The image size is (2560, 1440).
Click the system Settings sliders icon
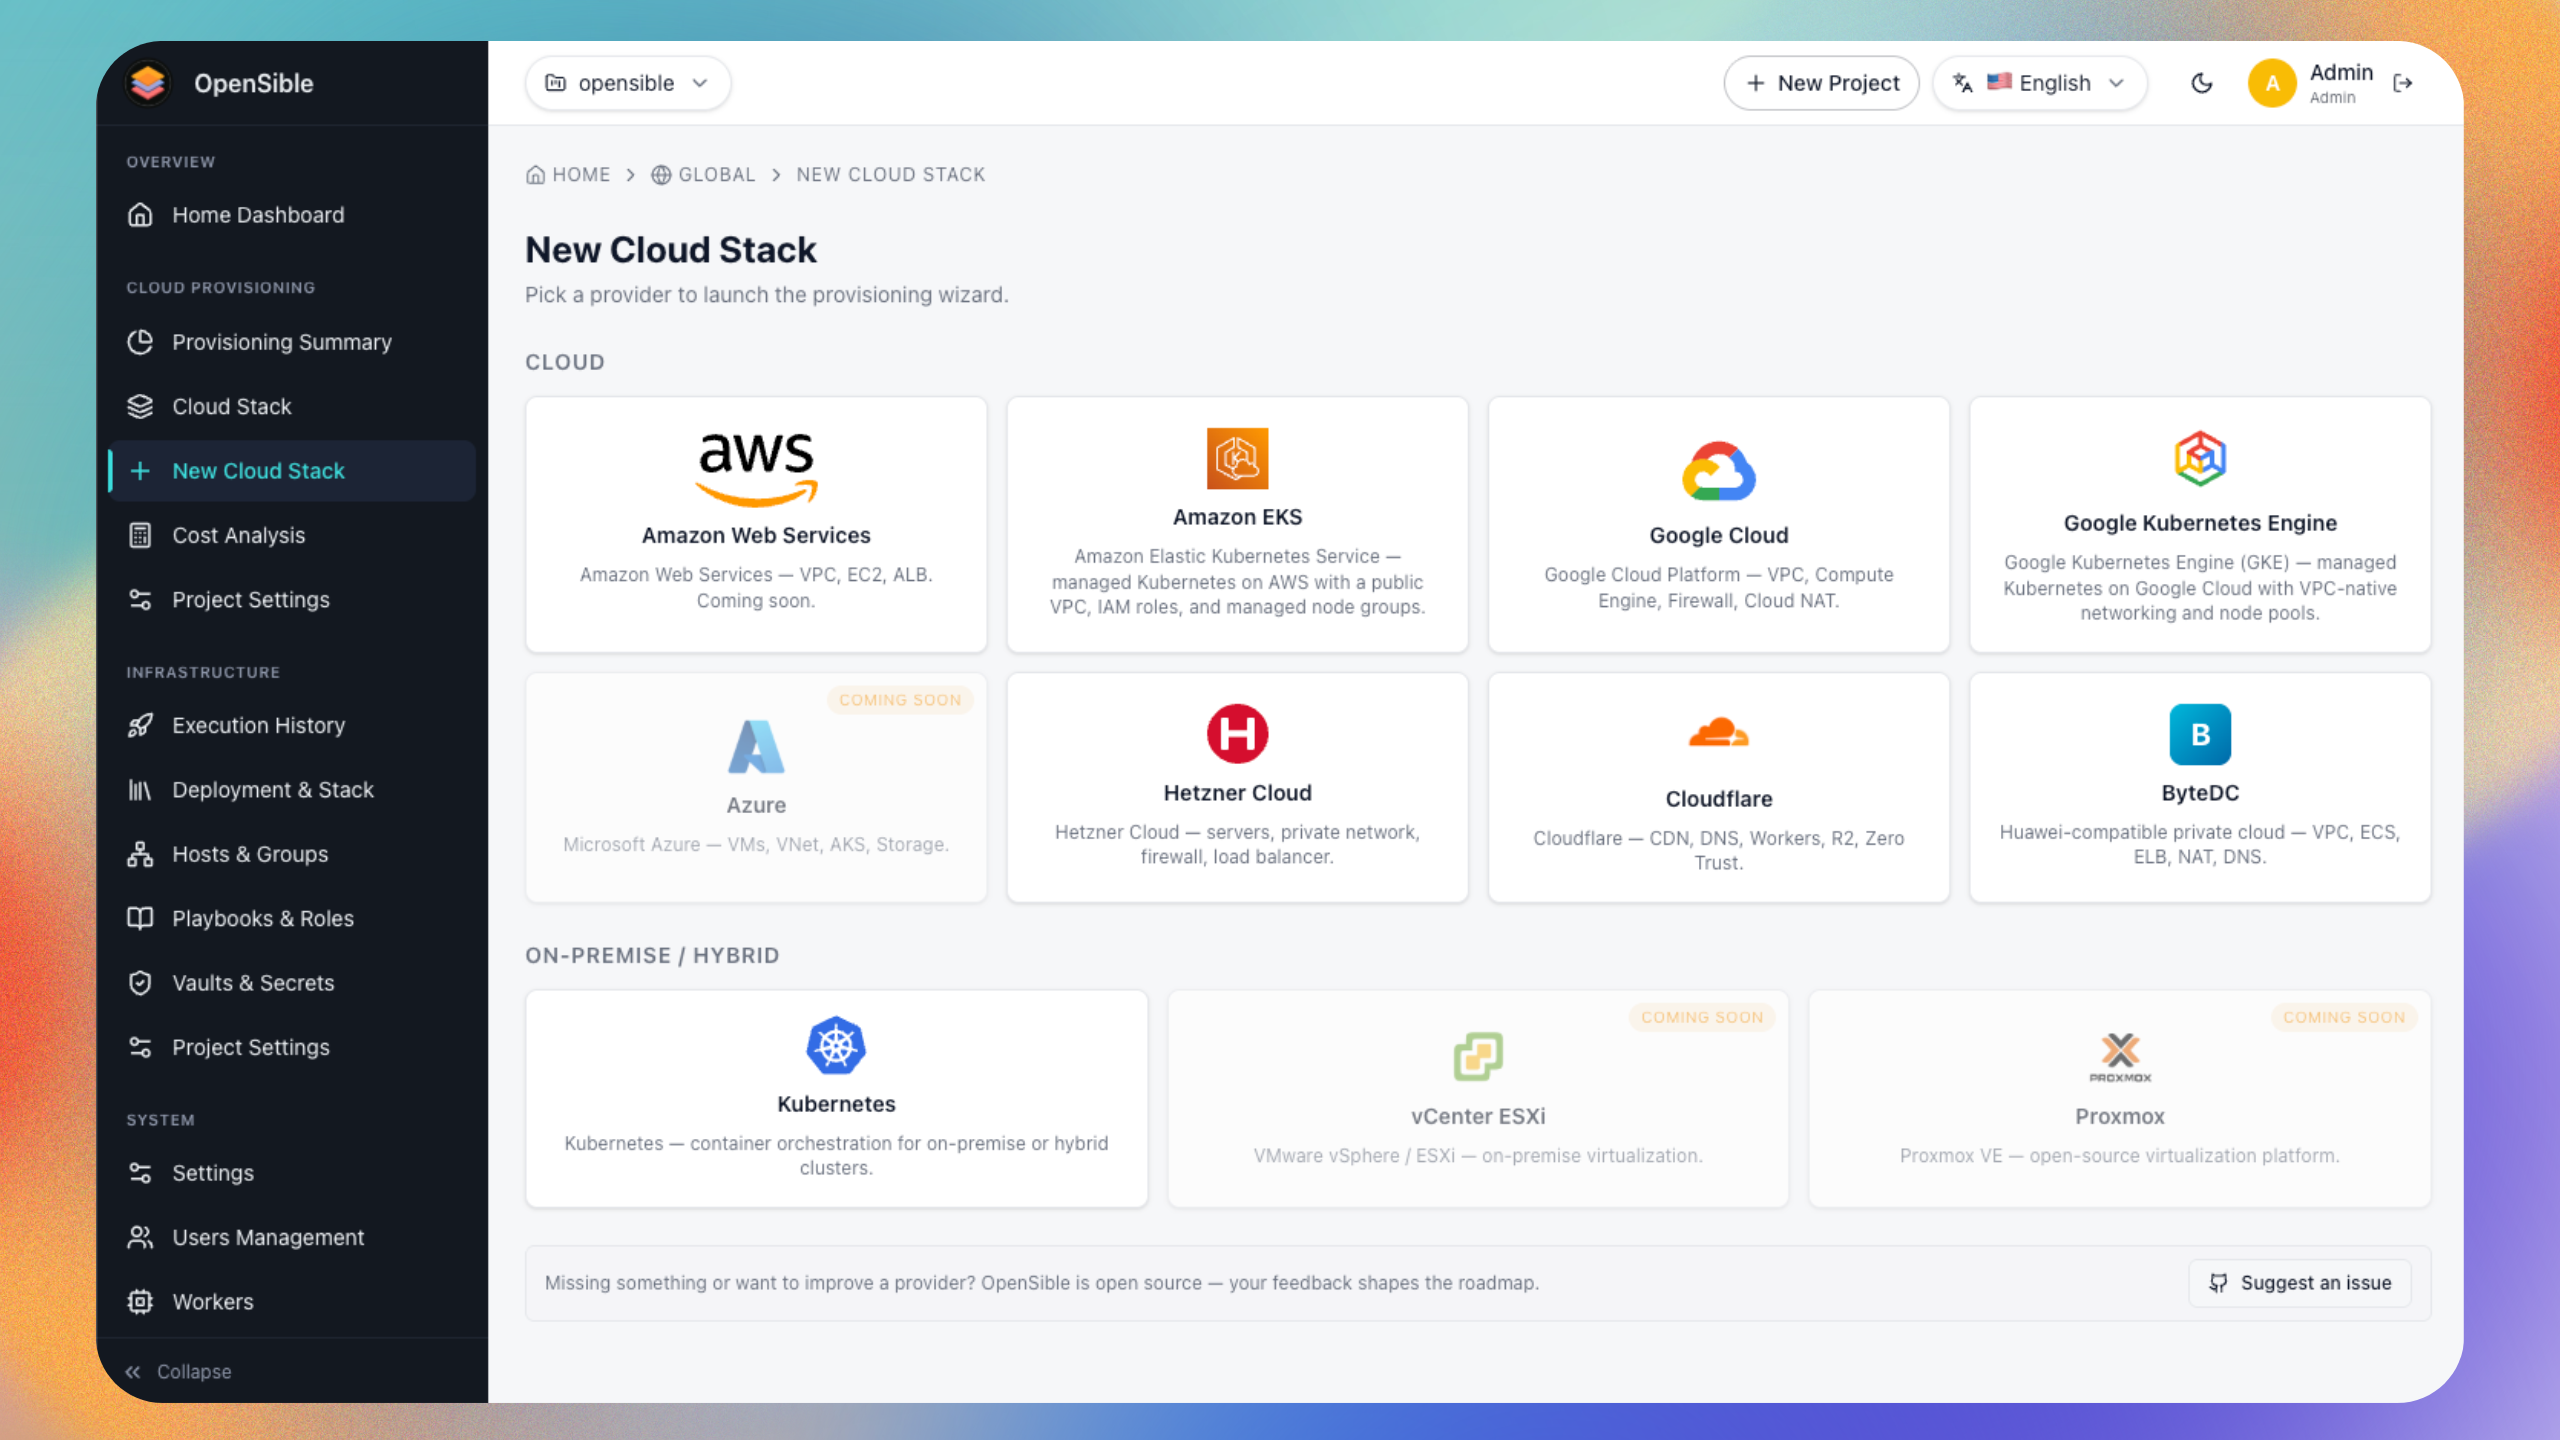[140, 1173]
